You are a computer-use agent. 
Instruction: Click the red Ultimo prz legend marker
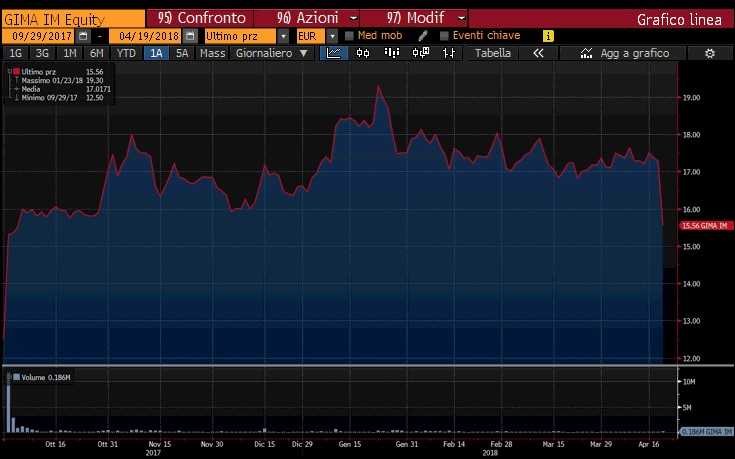coord(16,72)
